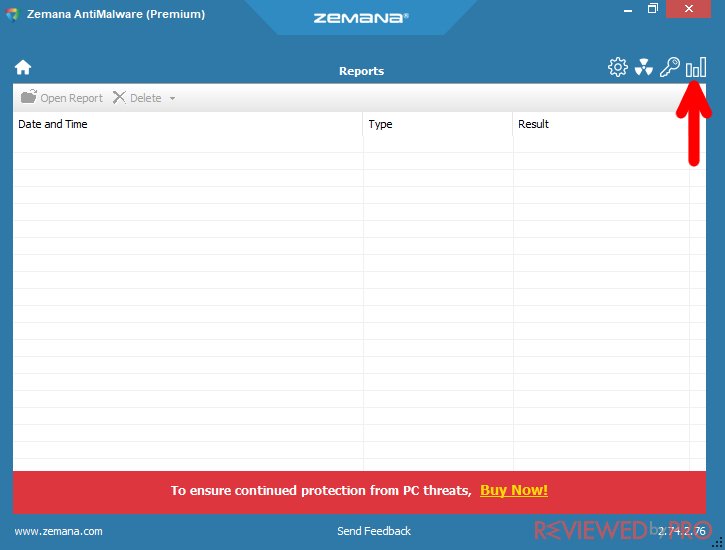Screen dimensions: 725x550
Task: Sort by Result column header
Action: click(601, 124)
